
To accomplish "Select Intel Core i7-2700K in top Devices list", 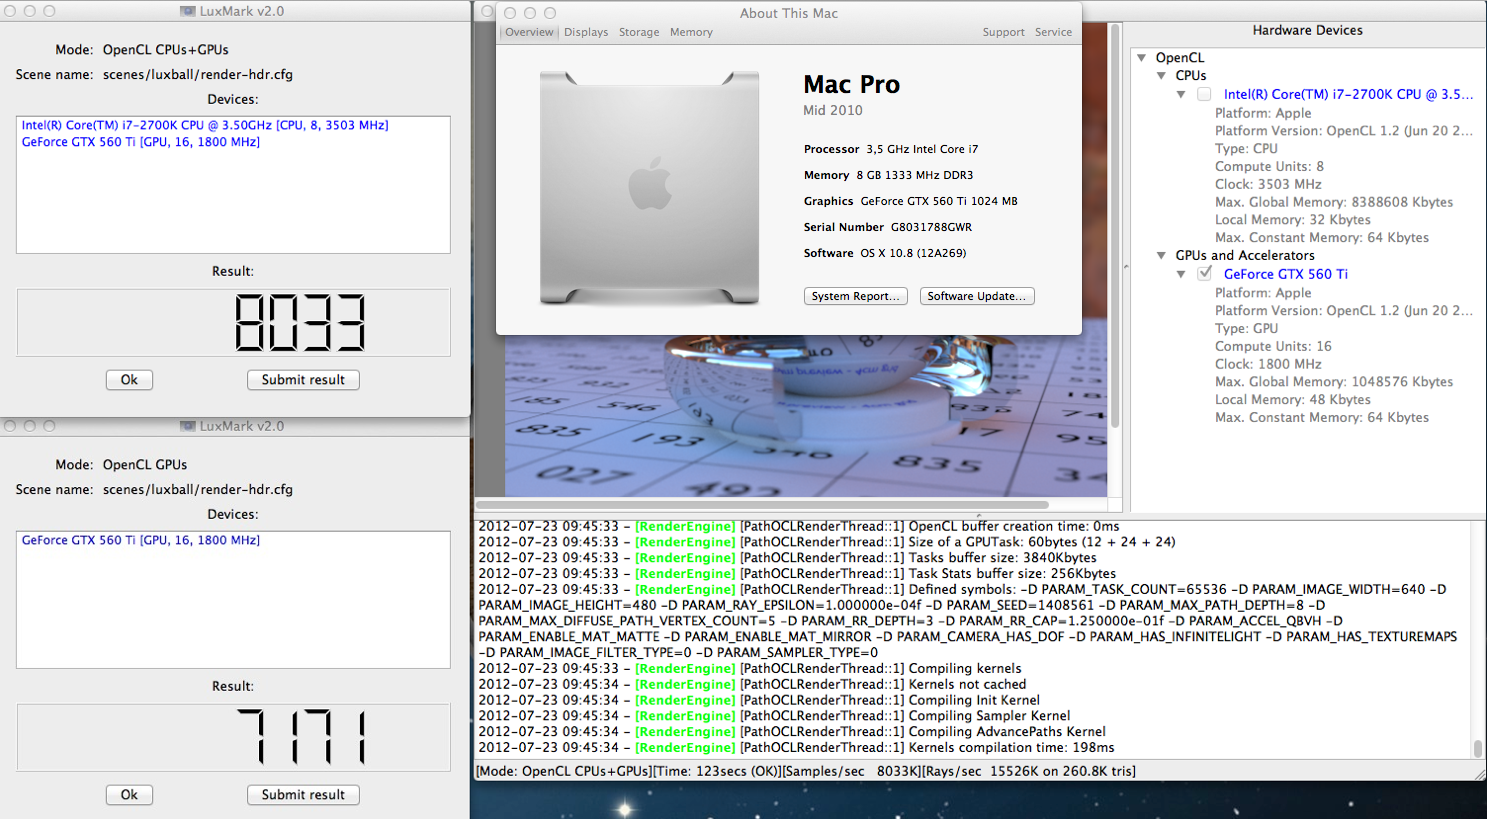I will coord(205,125).
